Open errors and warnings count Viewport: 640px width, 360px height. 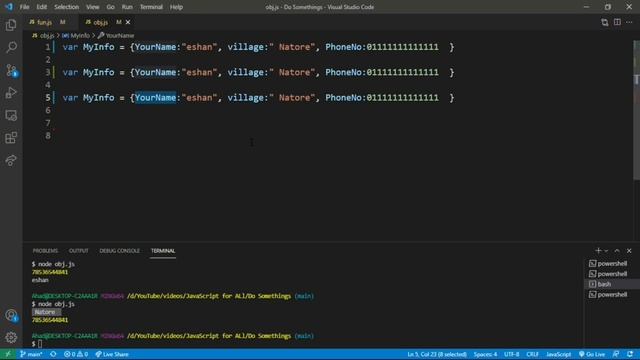click(76, 354)
